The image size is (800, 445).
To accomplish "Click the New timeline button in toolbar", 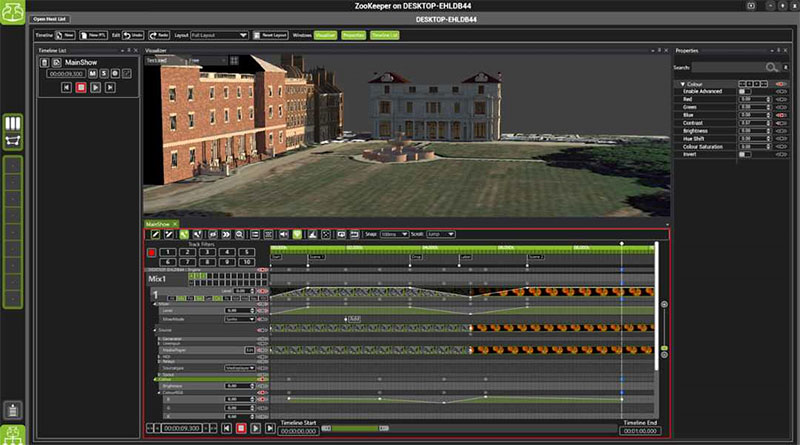I will pos(66,35).
